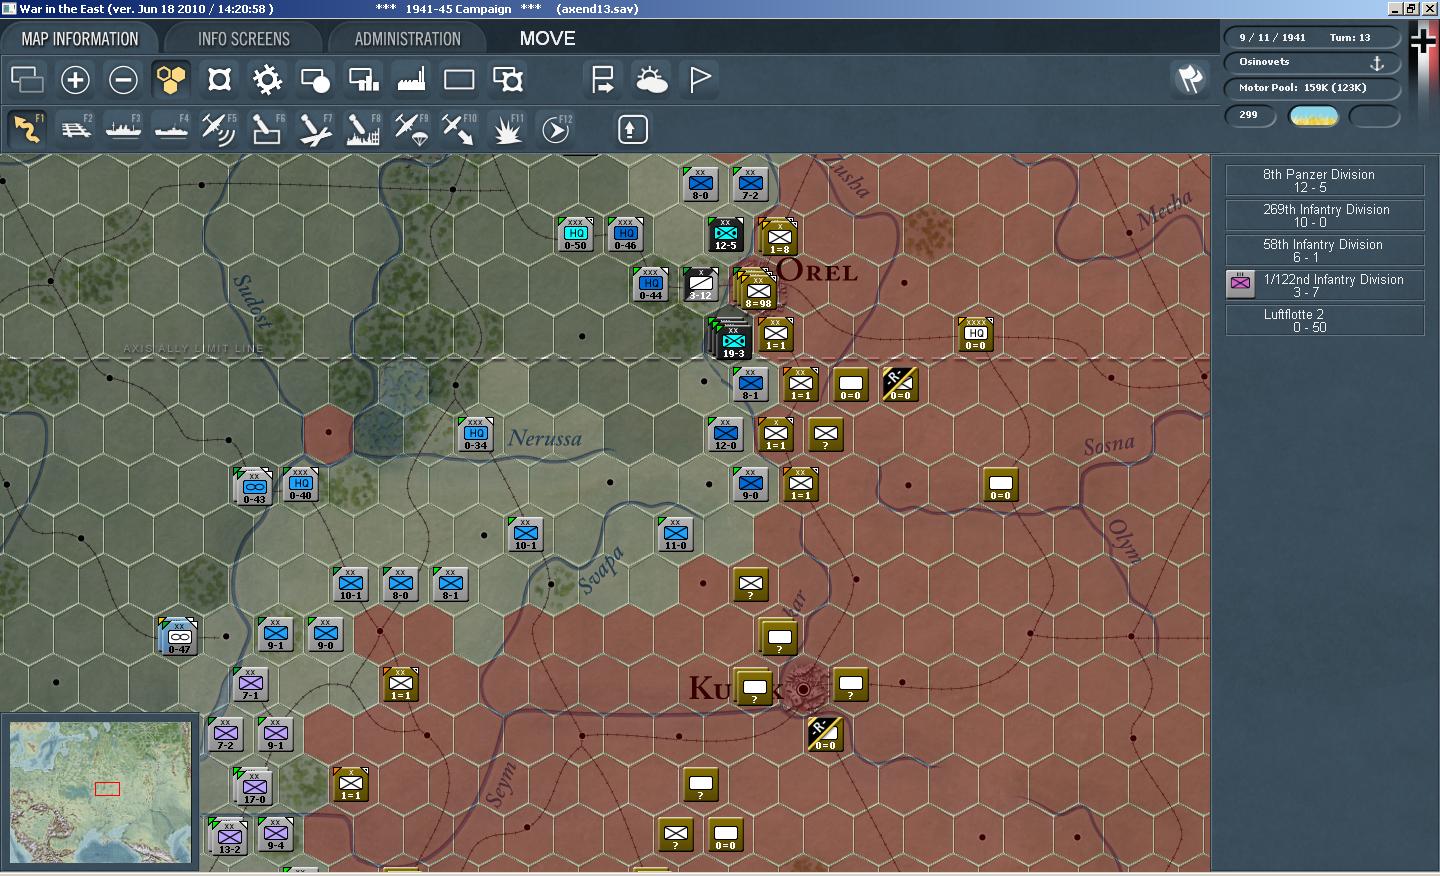Select the 0-40 HQ counter
1440x876 pixels.
[x=301, y=484]
